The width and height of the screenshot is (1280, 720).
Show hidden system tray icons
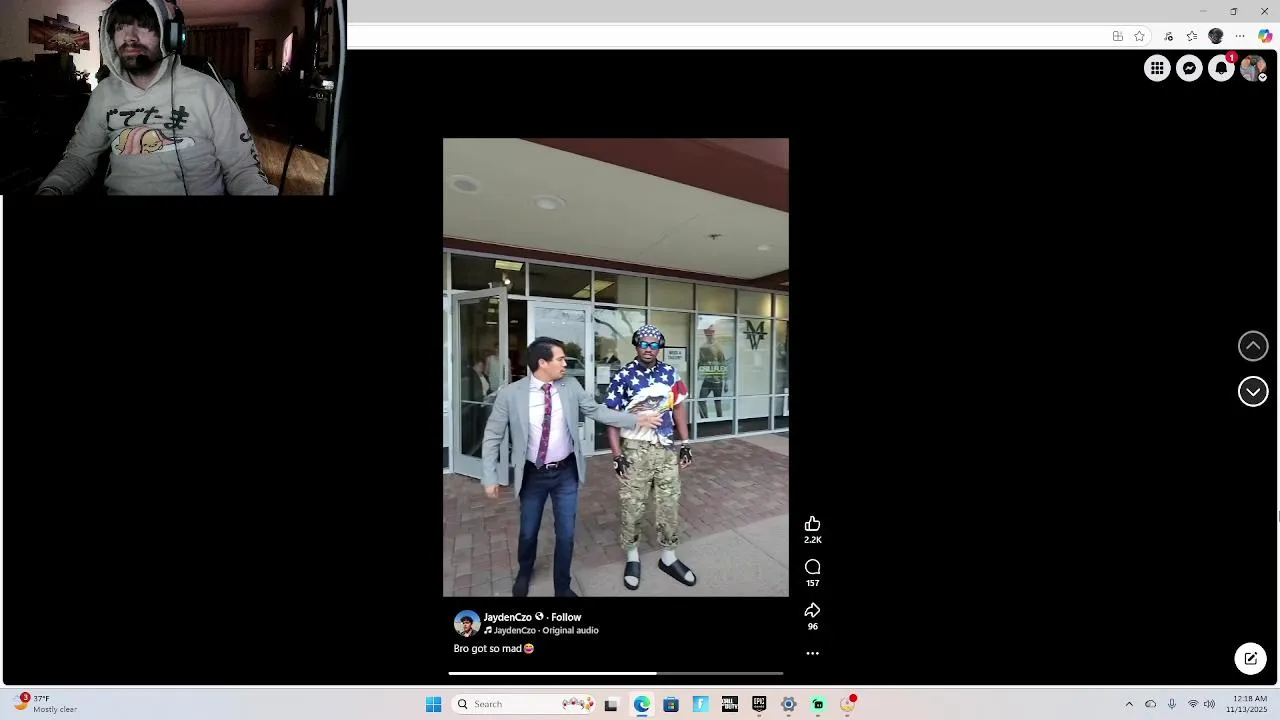[x=1129, y=704]
